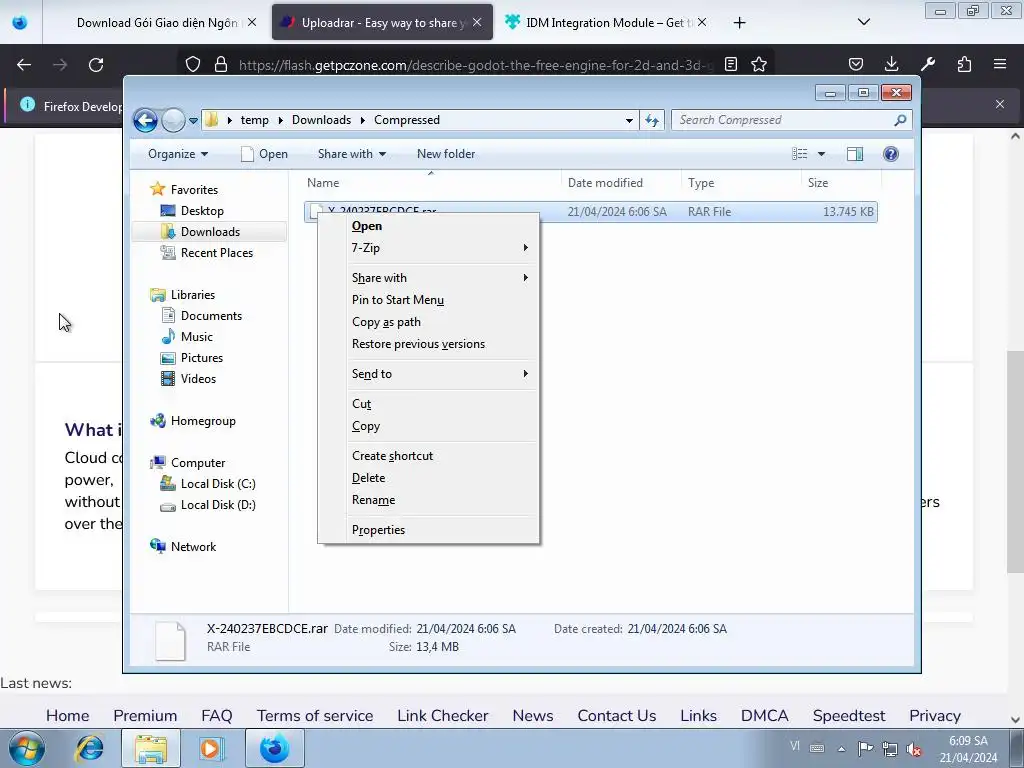The height and width of the screenshot is (768, 1024).
Task: Click Explorer help question mark icon
Action: [x=891, y=154]
